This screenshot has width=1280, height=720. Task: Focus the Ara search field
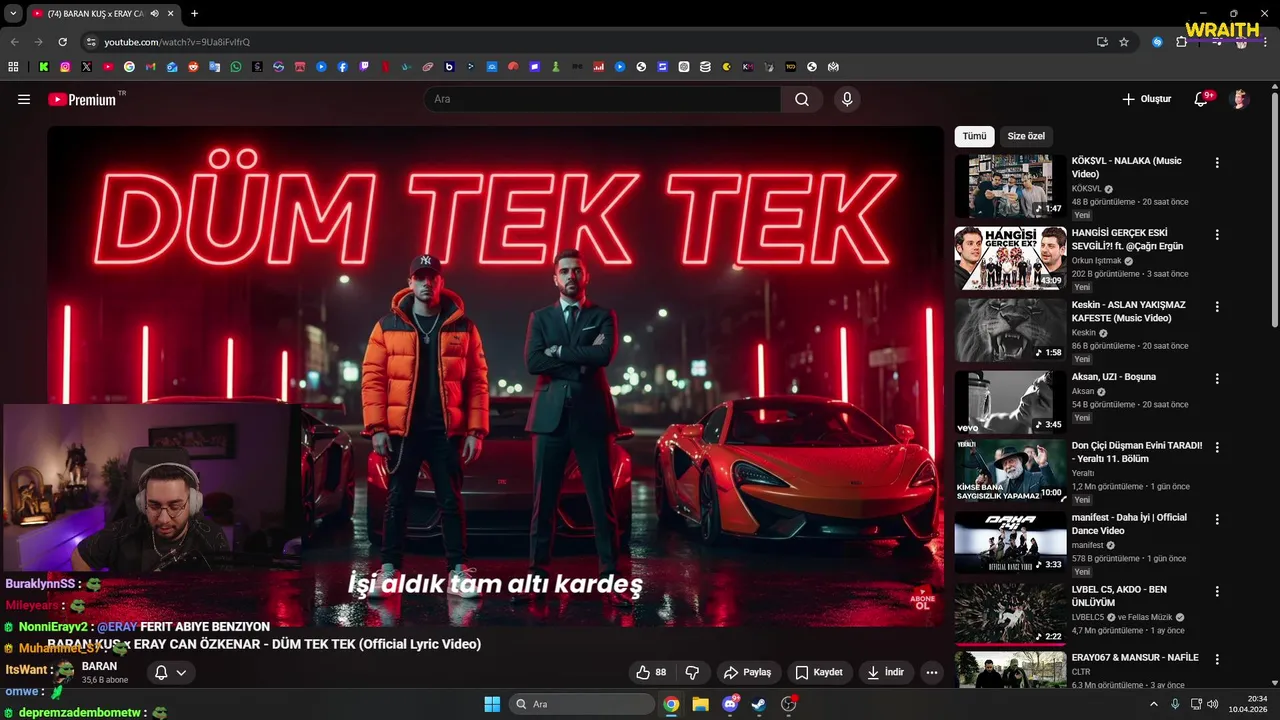point(603,99)
